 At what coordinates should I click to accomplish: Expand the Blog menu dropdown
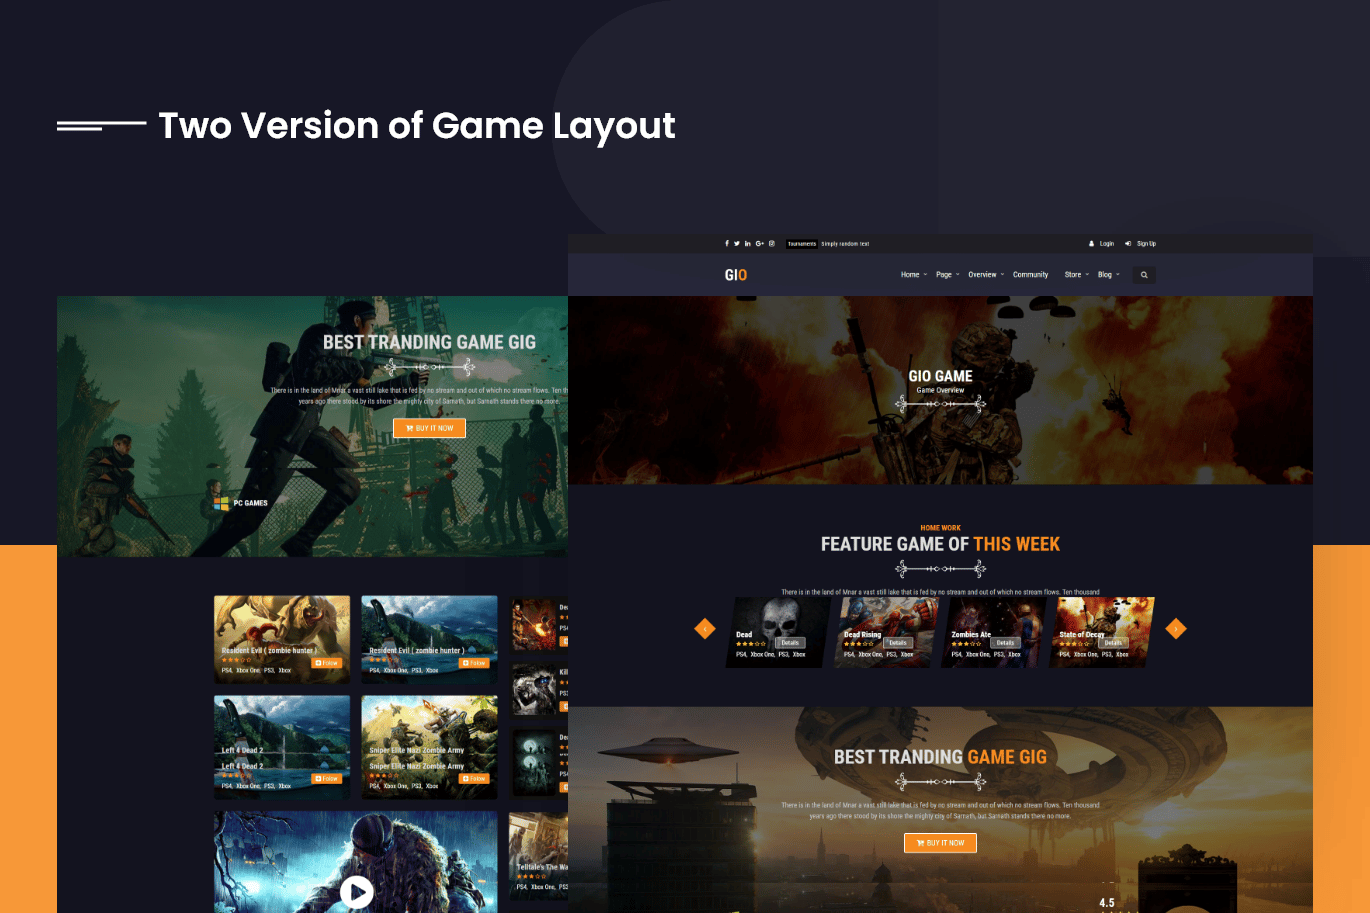pyautogui.click(x=1109, y=274)
